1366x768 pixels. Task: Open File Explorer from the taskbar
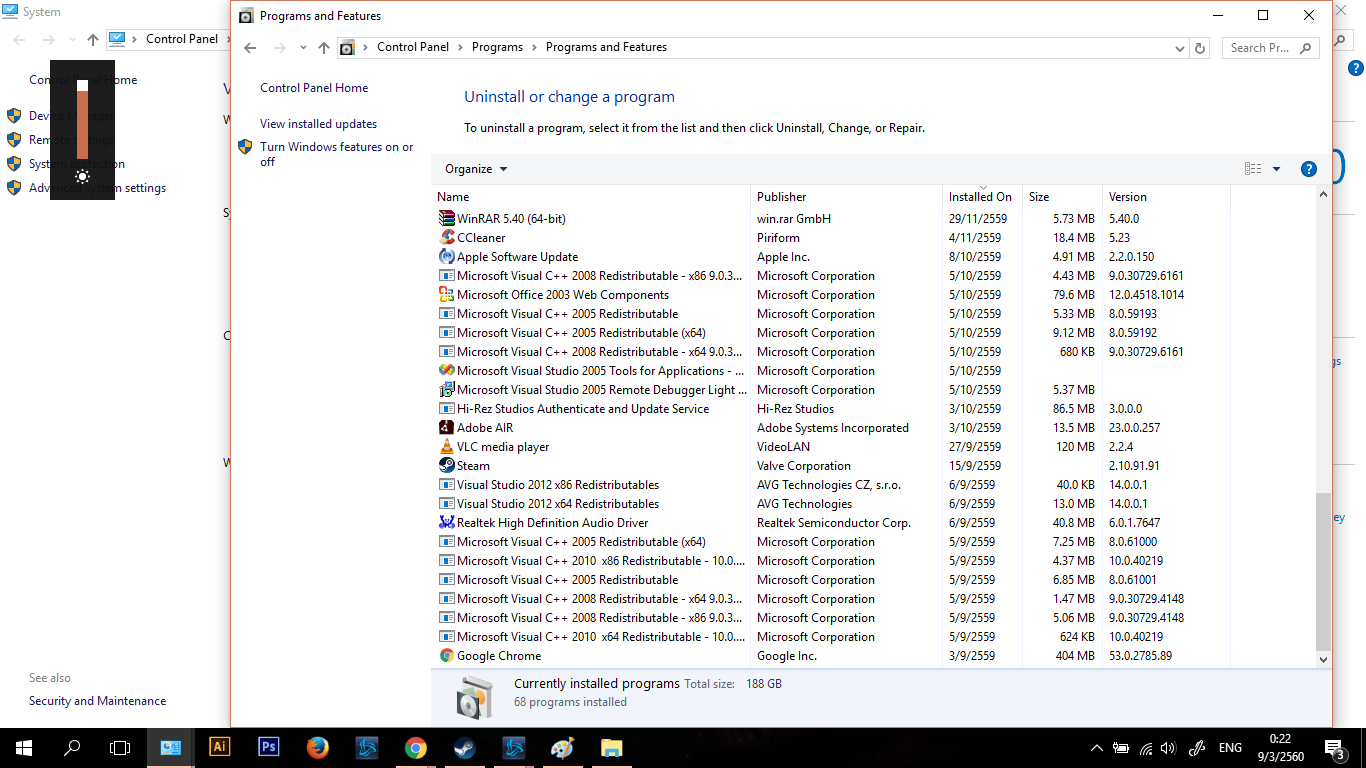point(611,747)
